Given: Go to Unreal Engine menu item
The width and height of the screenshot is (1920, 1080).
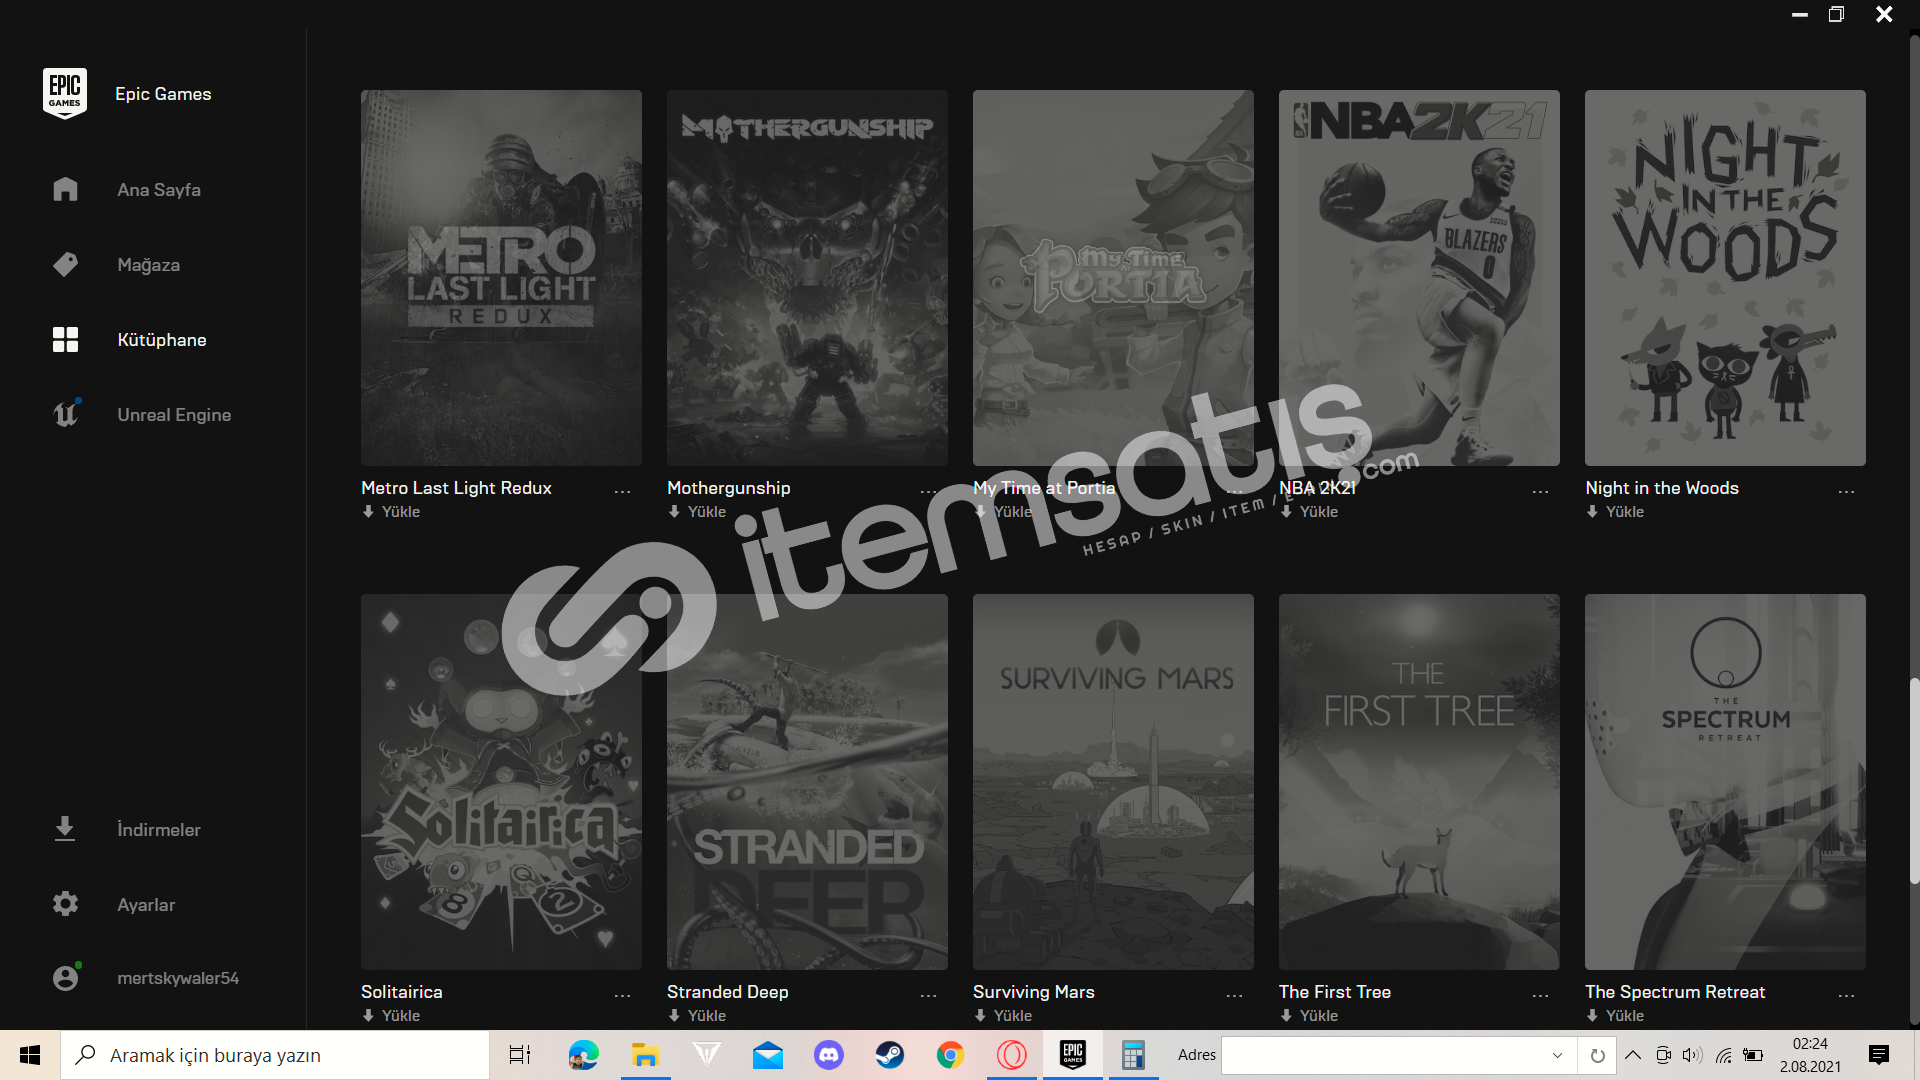Looking at the screenshot, I should point(174,415).
